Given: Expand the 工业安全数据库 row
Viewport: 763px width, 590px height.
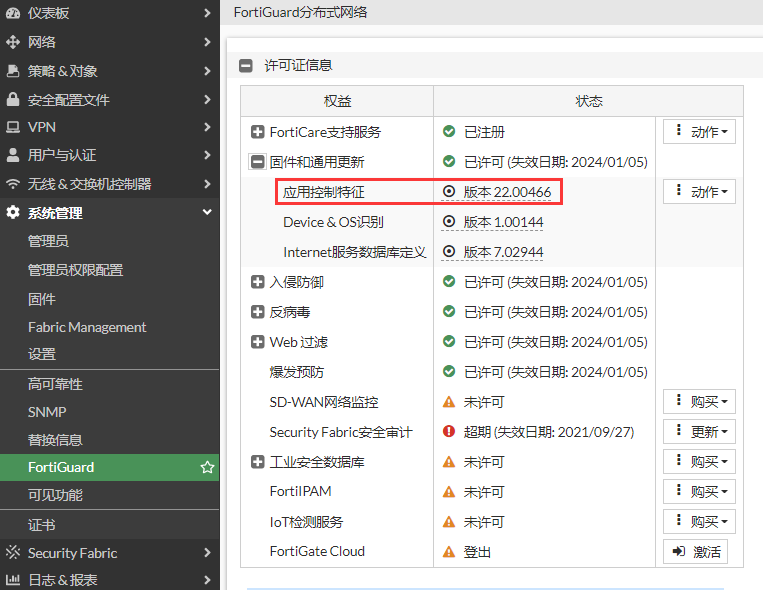Looking at the screenshot, I should [x=257, y=461].
